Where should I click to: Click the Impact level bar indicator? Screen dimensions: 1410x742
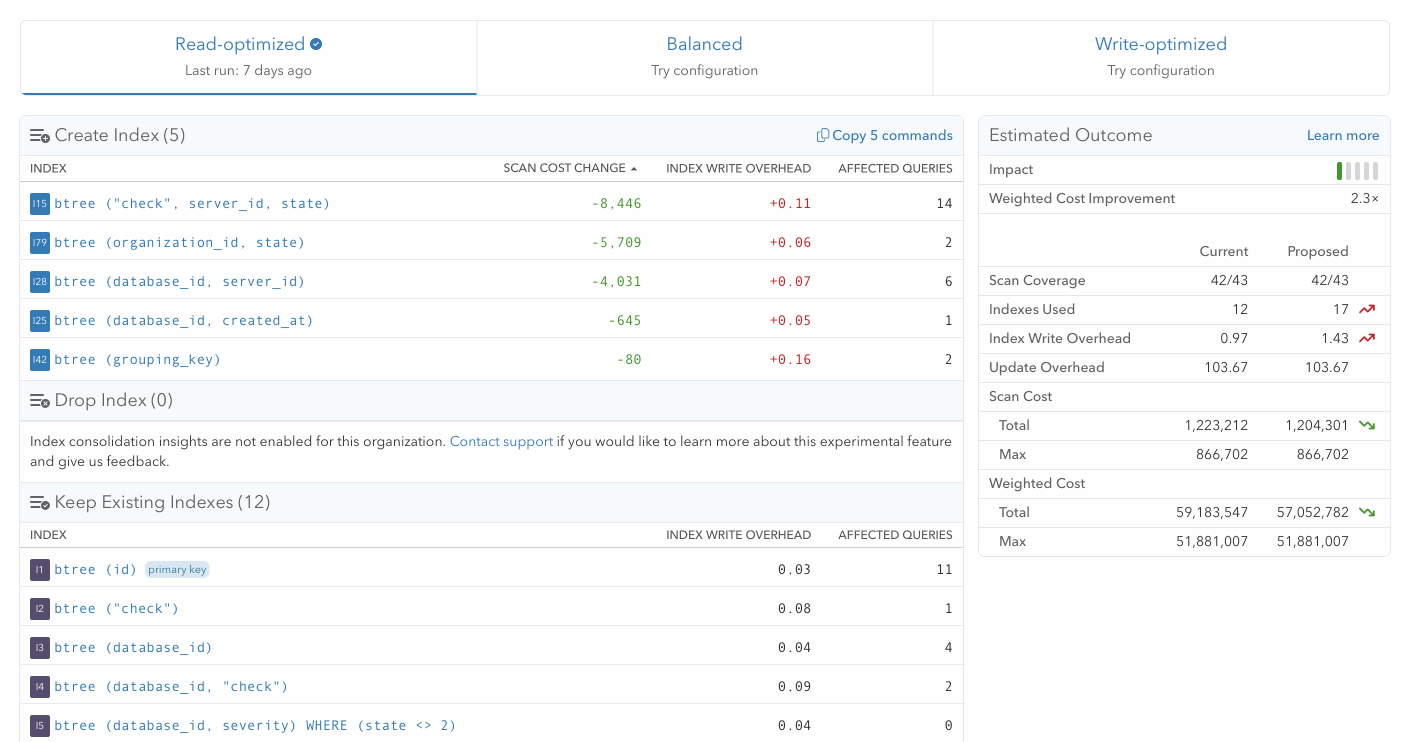coord(1358,170)
